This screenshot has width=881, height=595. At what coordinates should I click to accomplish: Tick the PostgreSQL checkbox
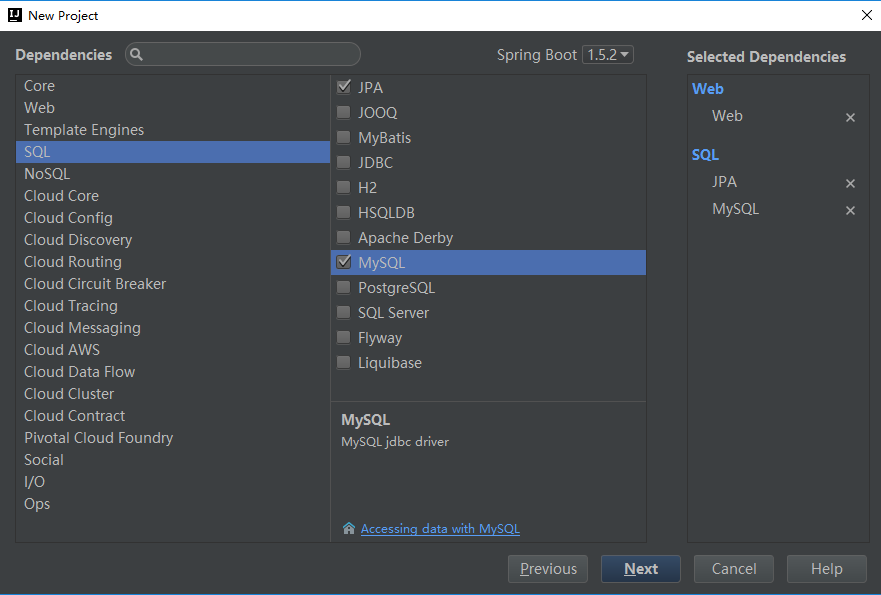coord(344,288)
